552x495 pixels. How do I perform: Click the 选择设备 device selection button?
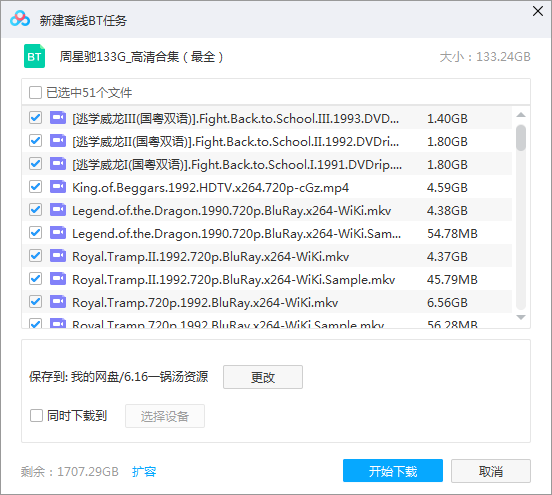[x=165, y=416]
